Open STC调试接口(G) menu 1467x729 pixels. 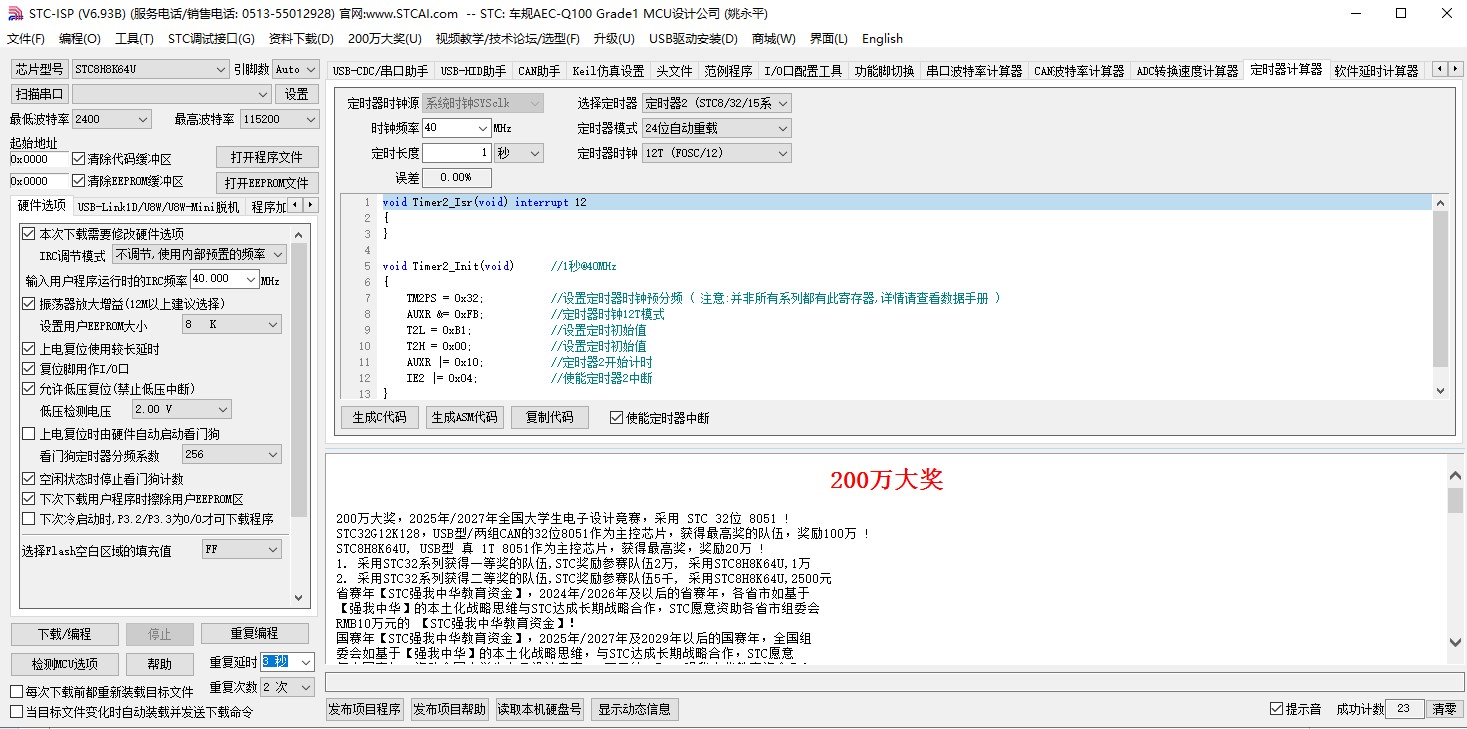[211, 39]
